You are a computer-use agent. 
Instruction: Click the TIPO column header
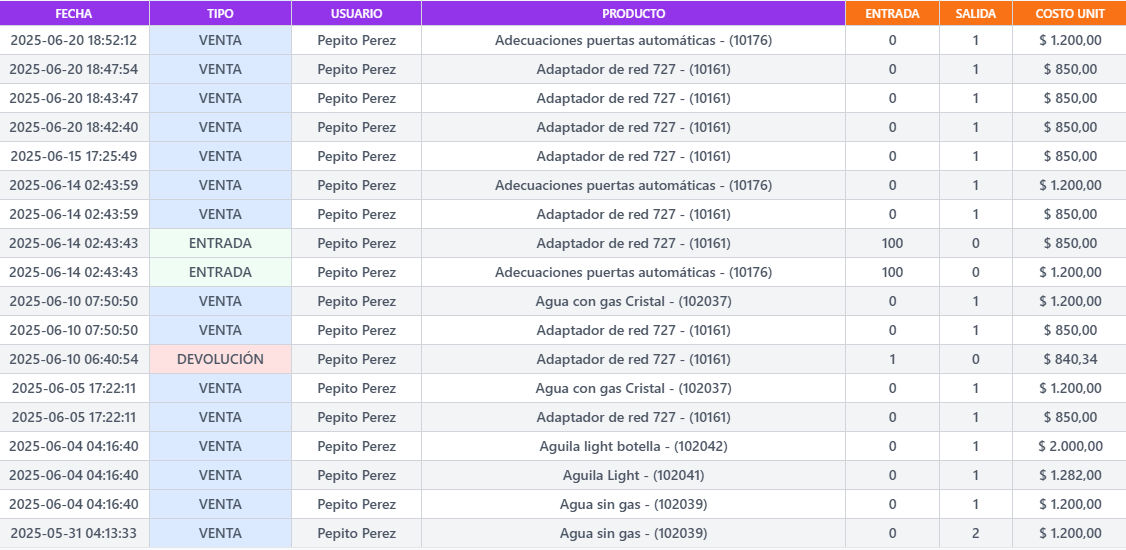(x=220, y=14)
